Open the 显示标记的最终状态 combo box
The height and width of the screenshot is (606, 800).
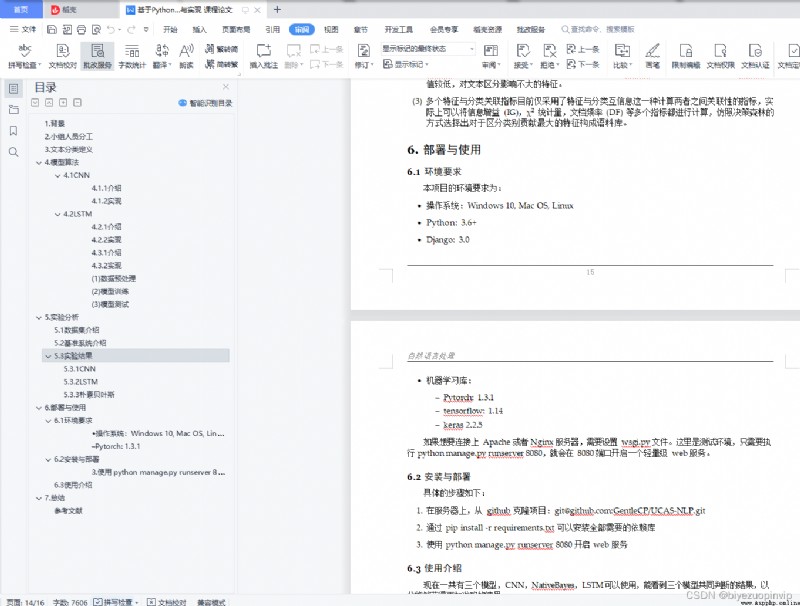[x=428, y=49]
